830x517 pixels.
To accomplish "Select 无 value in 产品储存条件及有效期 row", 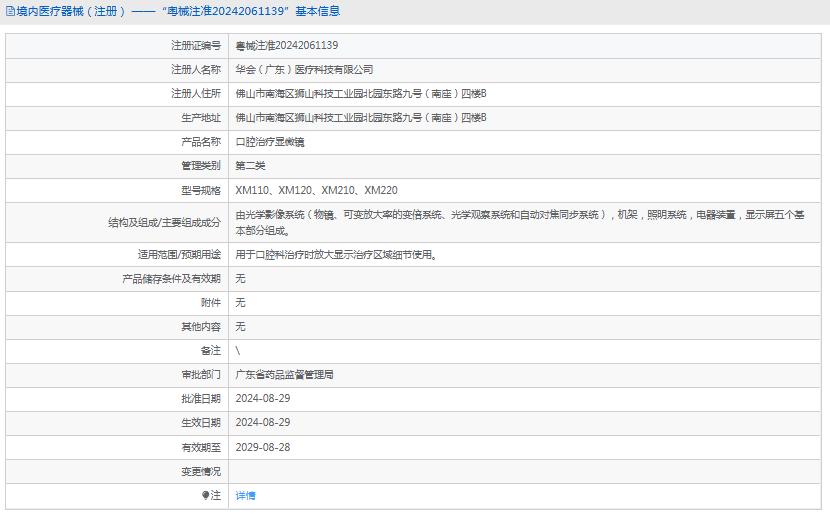I will 240,279.
